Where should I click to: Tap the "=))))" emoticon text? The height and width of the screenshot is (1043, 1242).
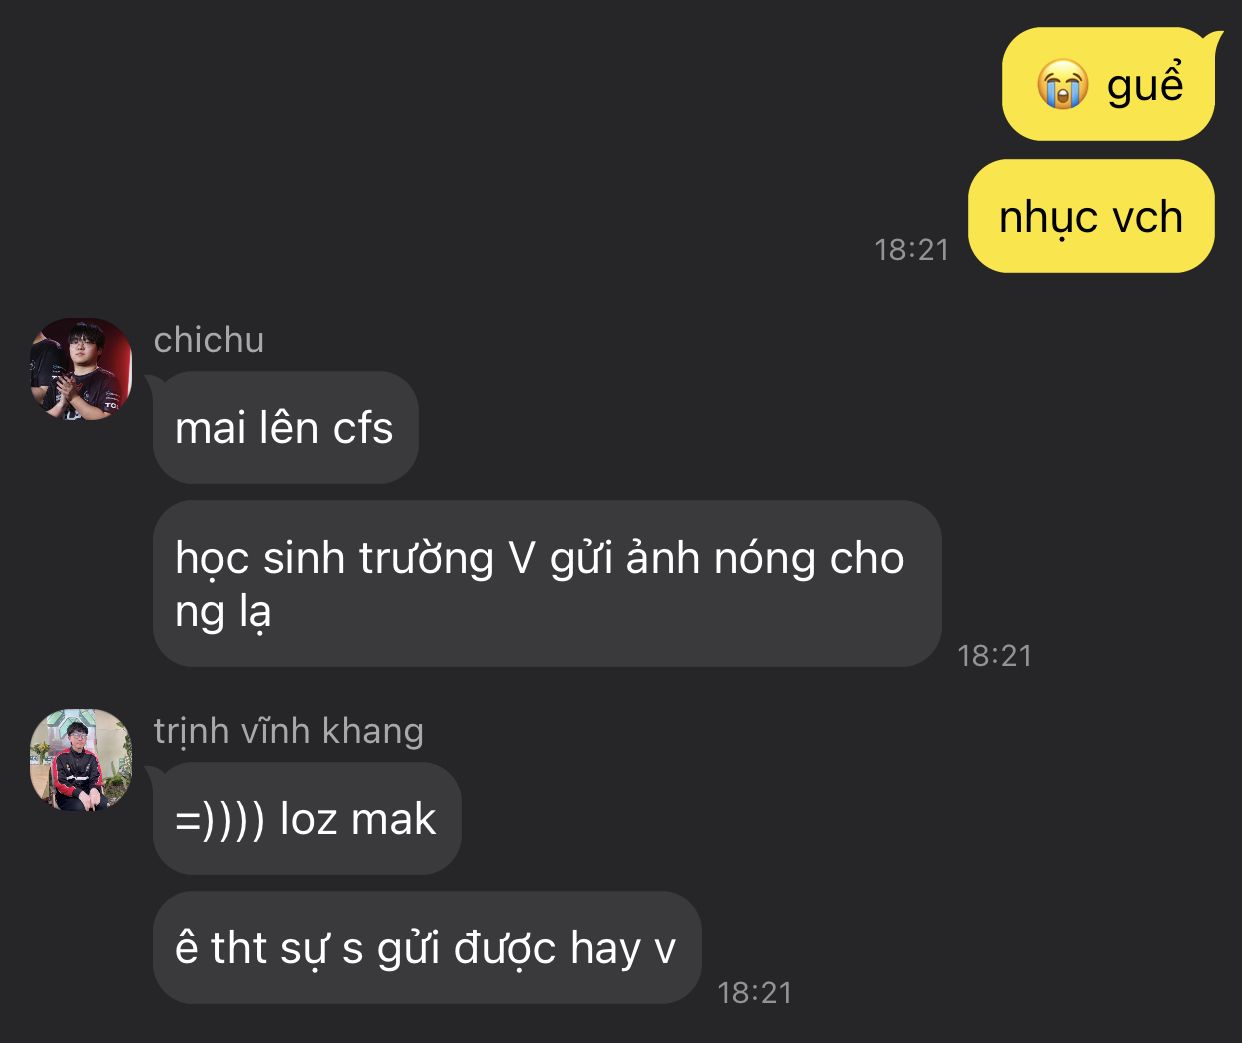click(x=220, y=820)
